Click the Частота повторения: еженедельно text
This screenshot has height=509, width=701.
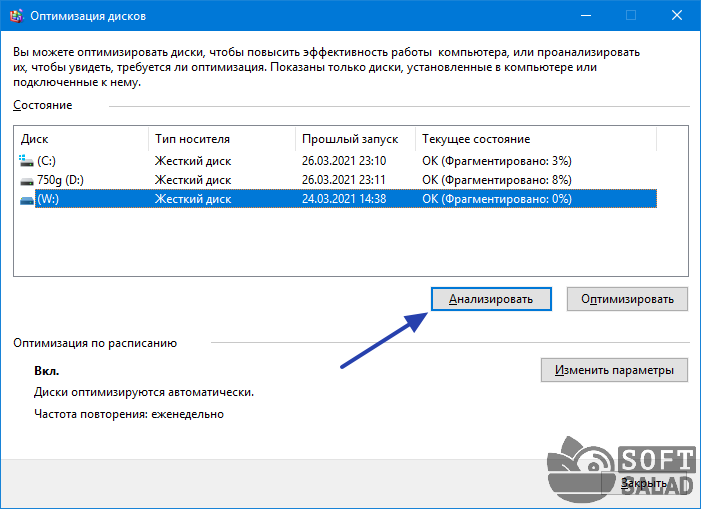point(129,414)
